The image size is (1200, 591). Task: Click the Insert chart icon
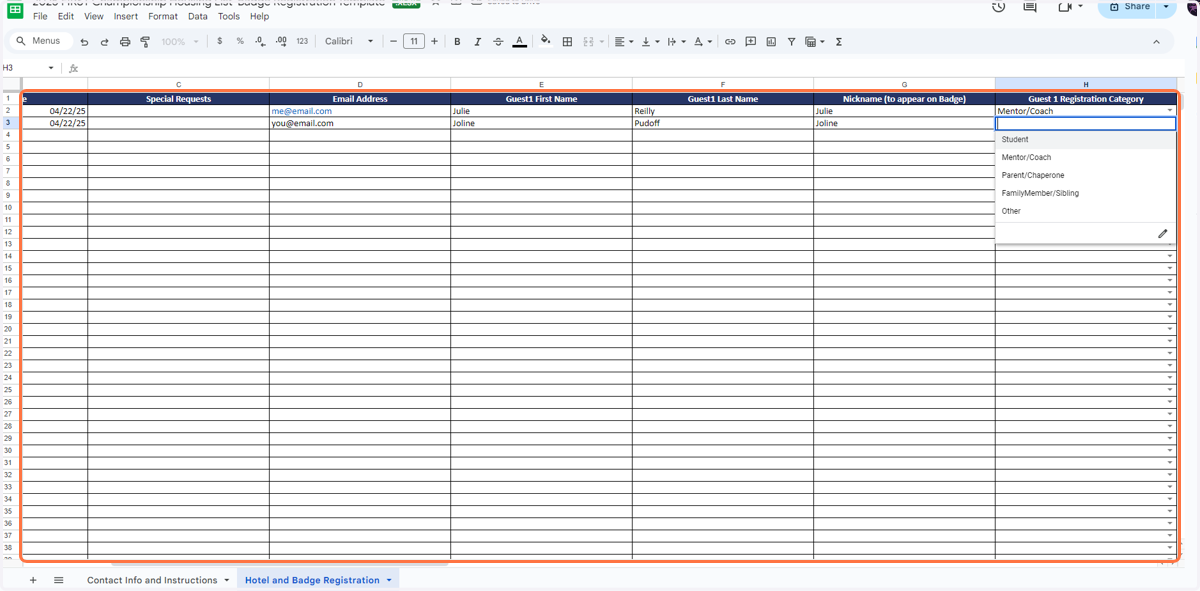(x=771, y=42)
